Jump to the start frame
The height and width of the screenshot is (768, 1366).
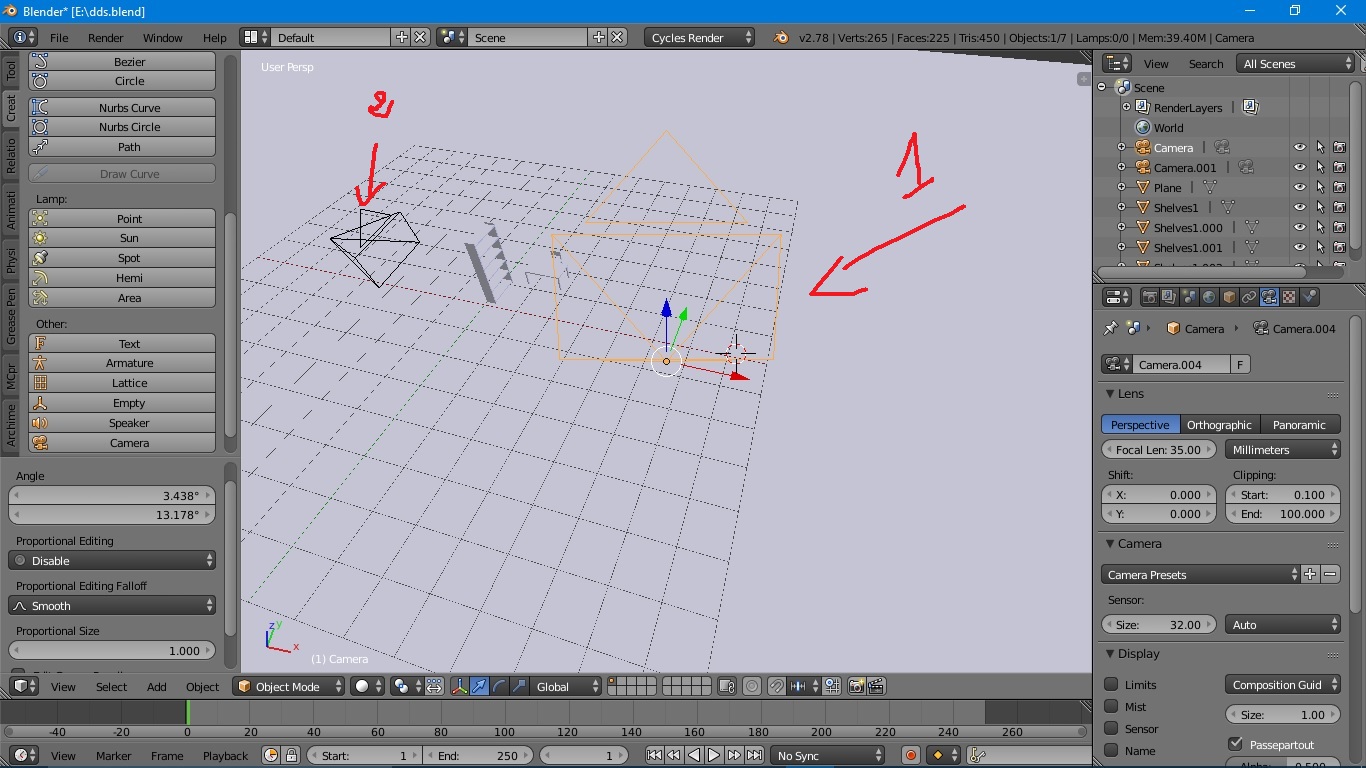pos(654,755)
